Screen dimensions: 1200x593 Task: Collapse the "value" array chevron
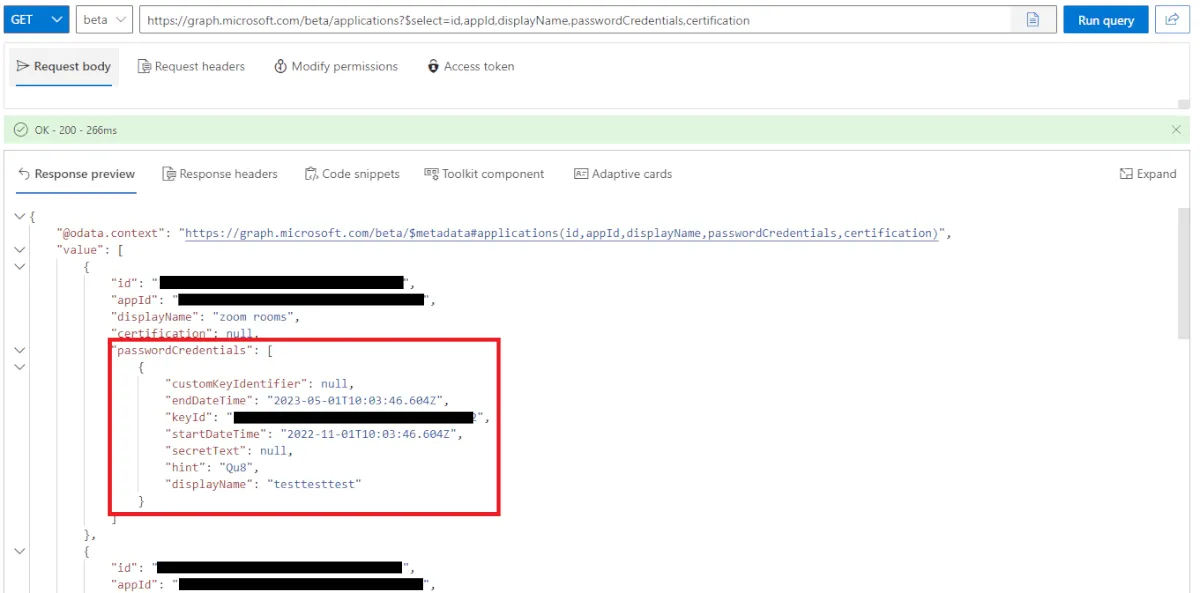tap(20, 250)
